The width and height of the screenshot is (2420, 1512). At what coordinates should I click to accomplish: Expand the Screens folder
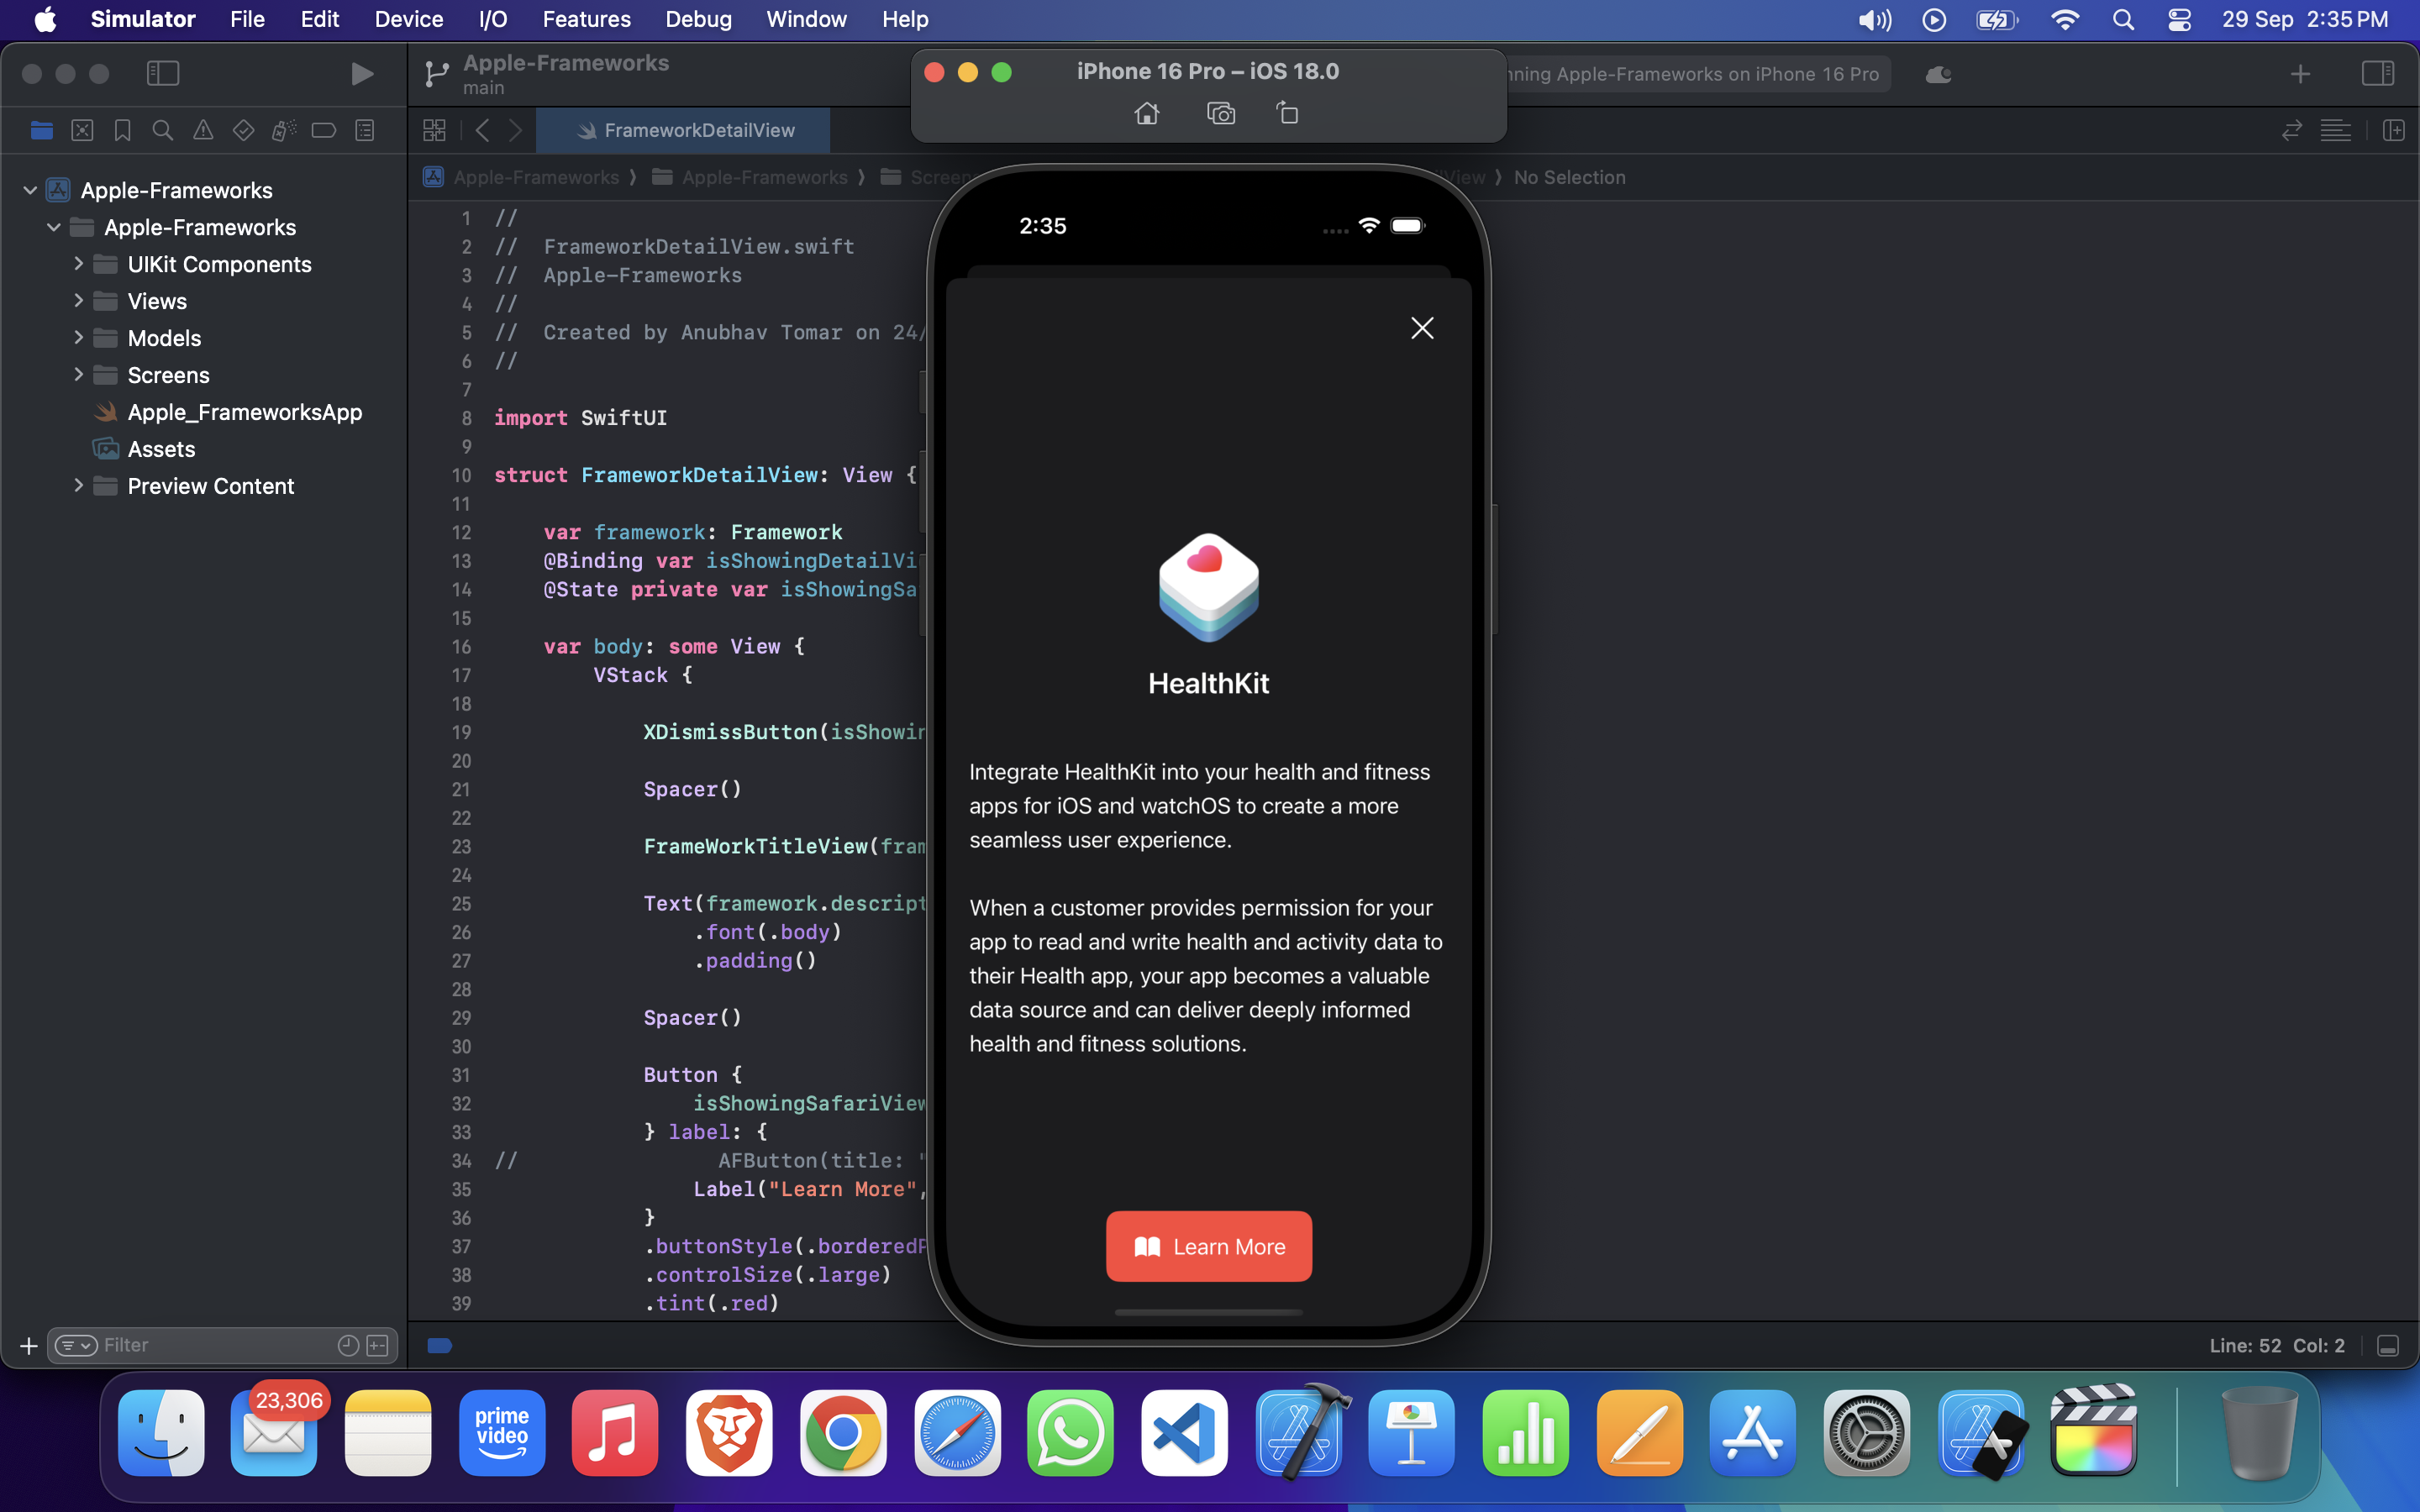click(x=79, y=374)
